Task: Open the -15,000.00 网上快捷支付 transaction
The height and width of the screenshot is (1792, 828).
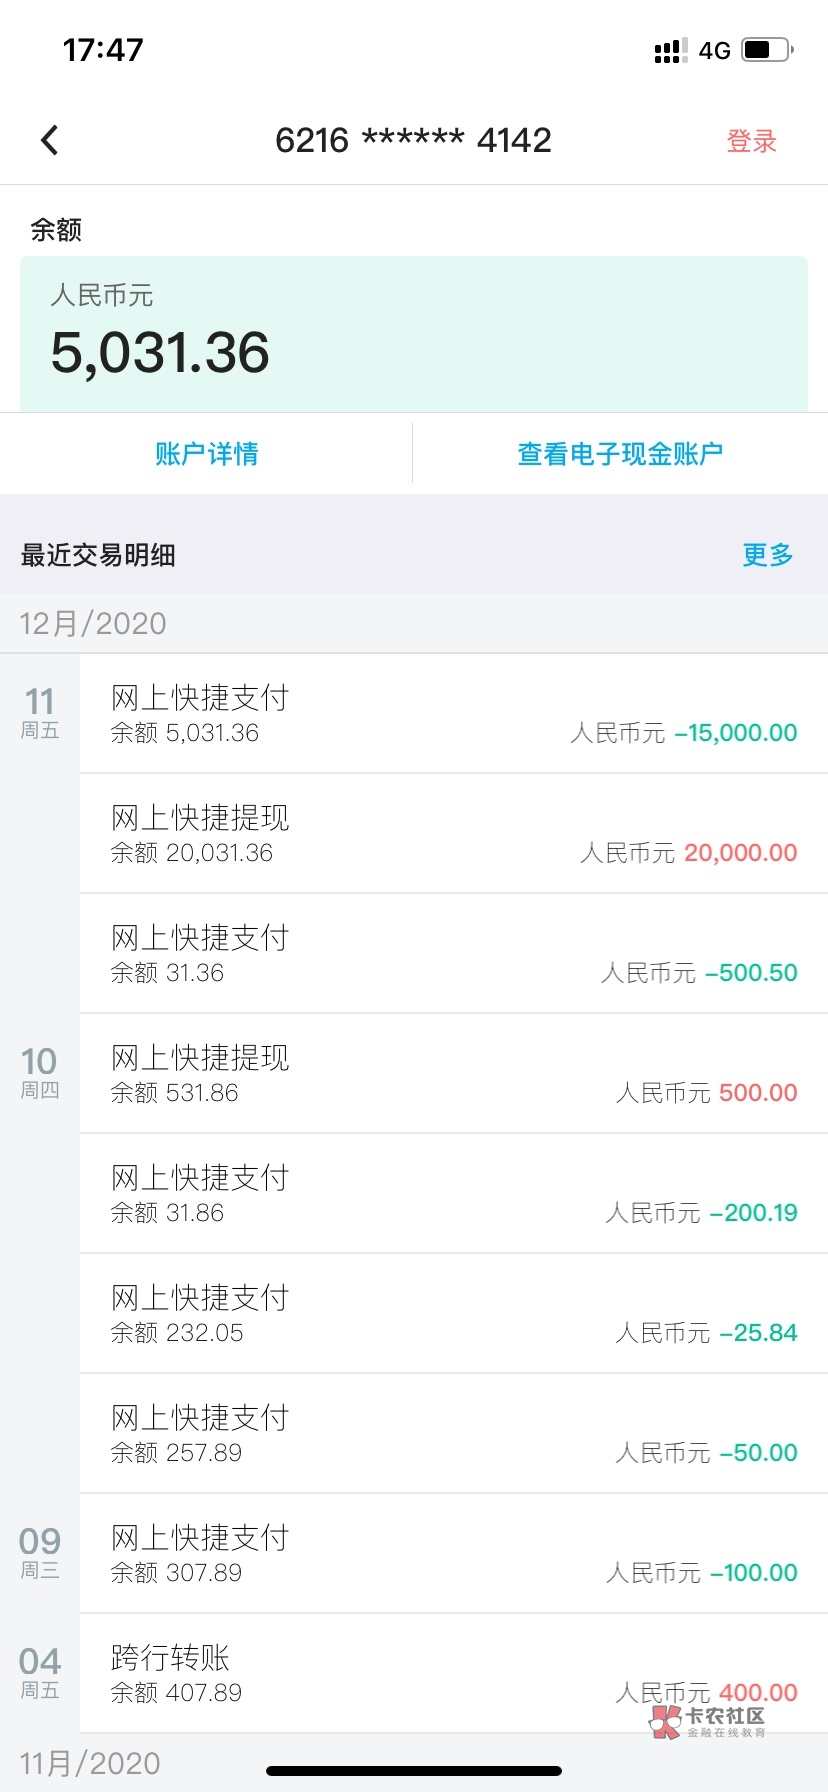Action: pyautogui.click(x=453, y=714)
